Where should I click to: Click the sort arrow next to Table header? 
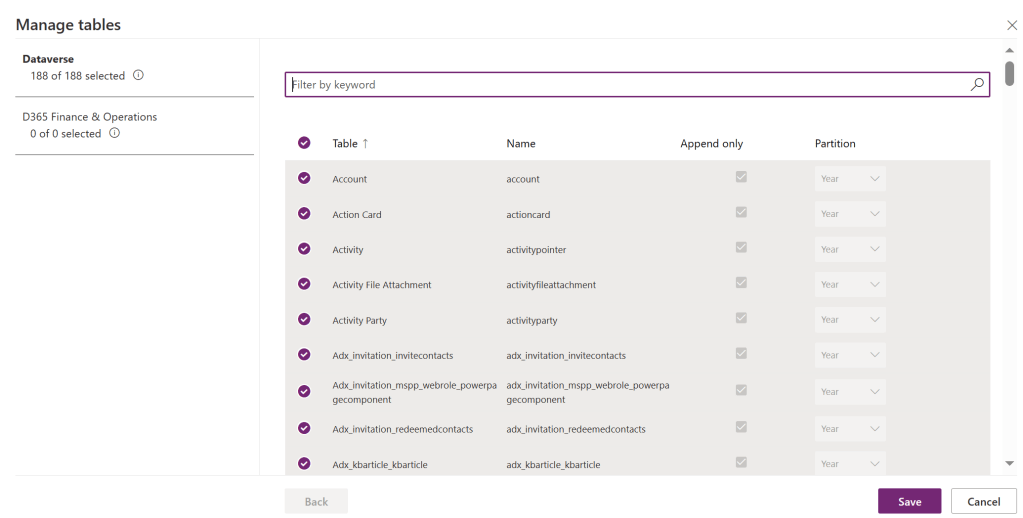tap(365, 143)
